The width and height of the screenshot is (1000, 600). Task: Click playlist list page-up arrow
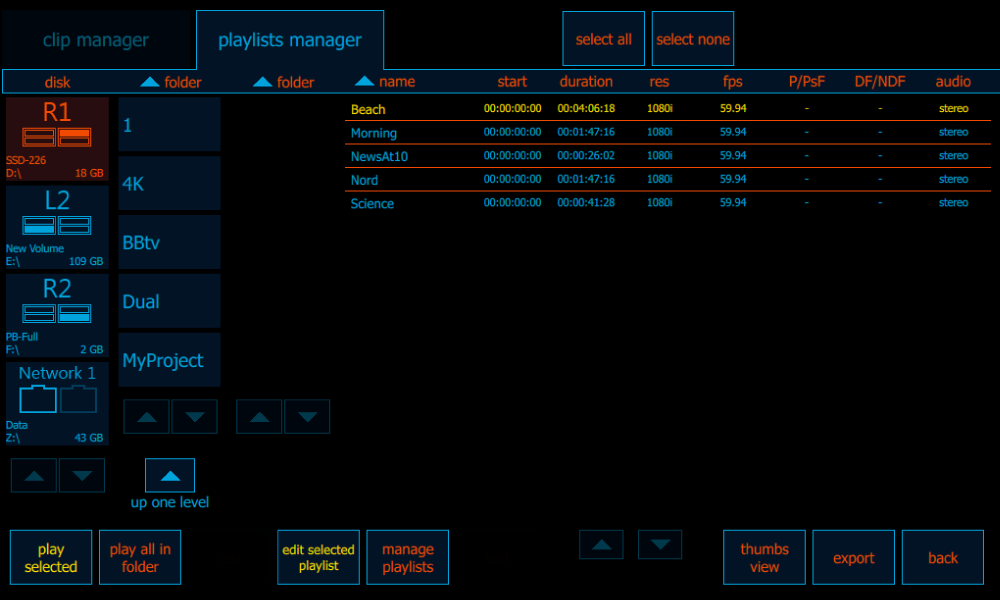click(601, 545)
